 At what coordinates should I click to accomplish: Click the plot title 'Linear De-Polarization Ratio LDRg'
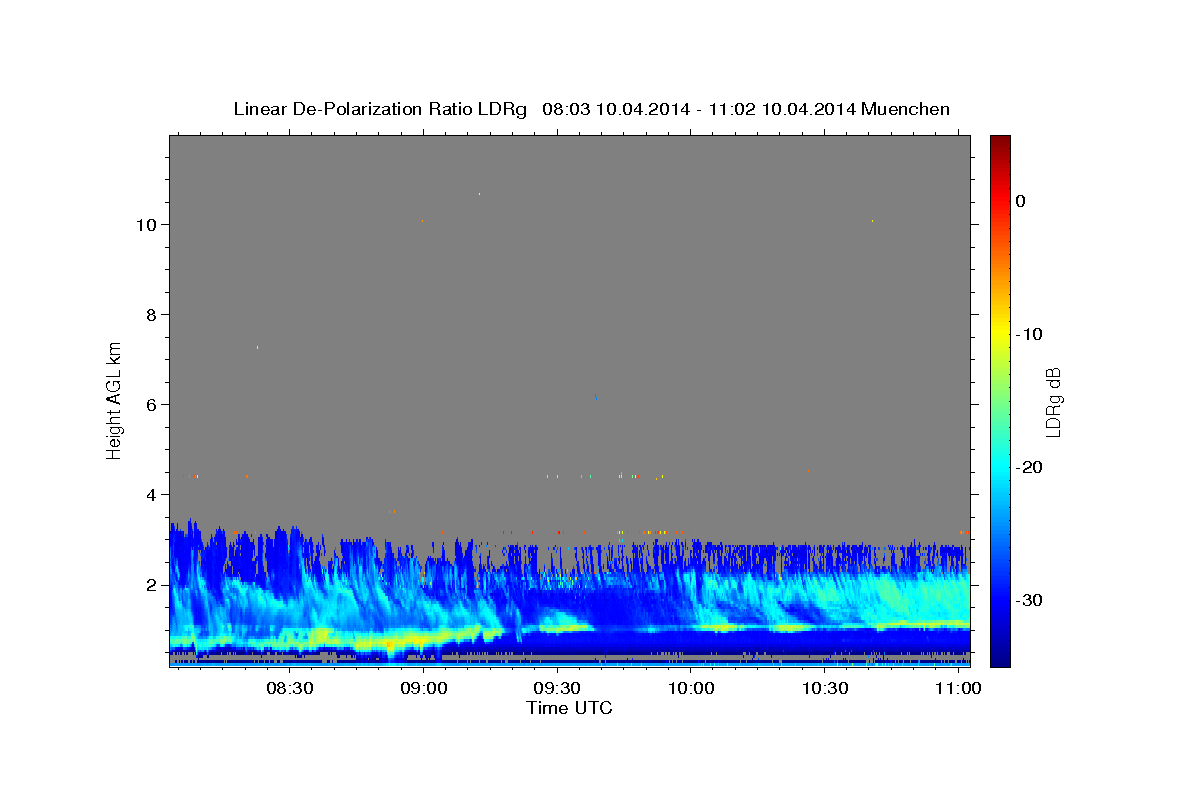(380, 109)
